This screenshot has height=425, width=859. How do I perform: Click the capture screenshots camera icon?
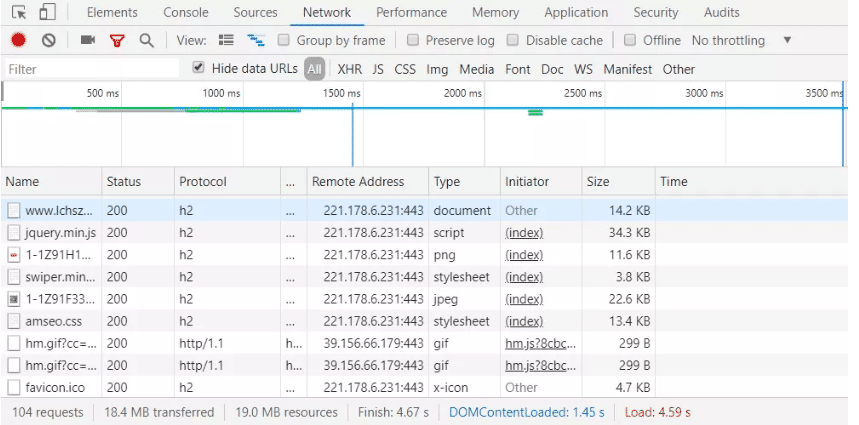point(88,40)
